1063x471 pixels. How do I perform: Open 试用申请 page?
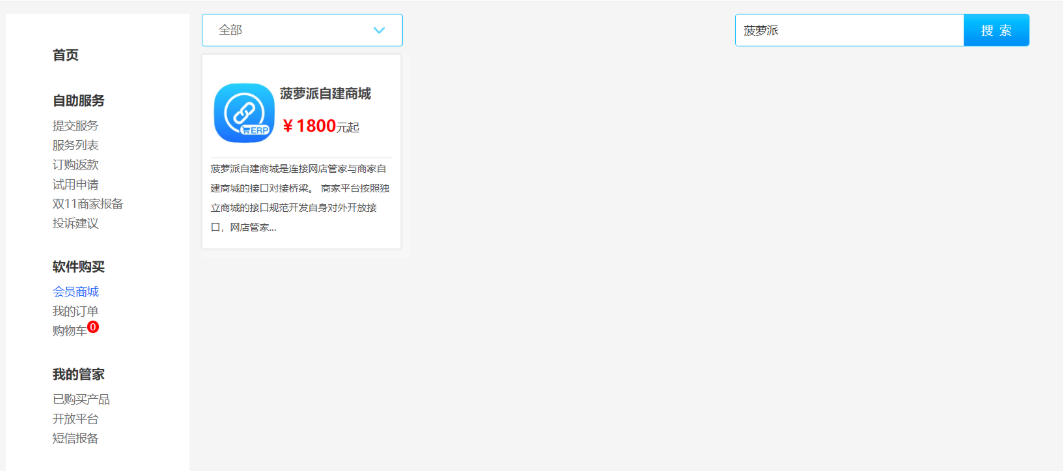tap(76, 184)
